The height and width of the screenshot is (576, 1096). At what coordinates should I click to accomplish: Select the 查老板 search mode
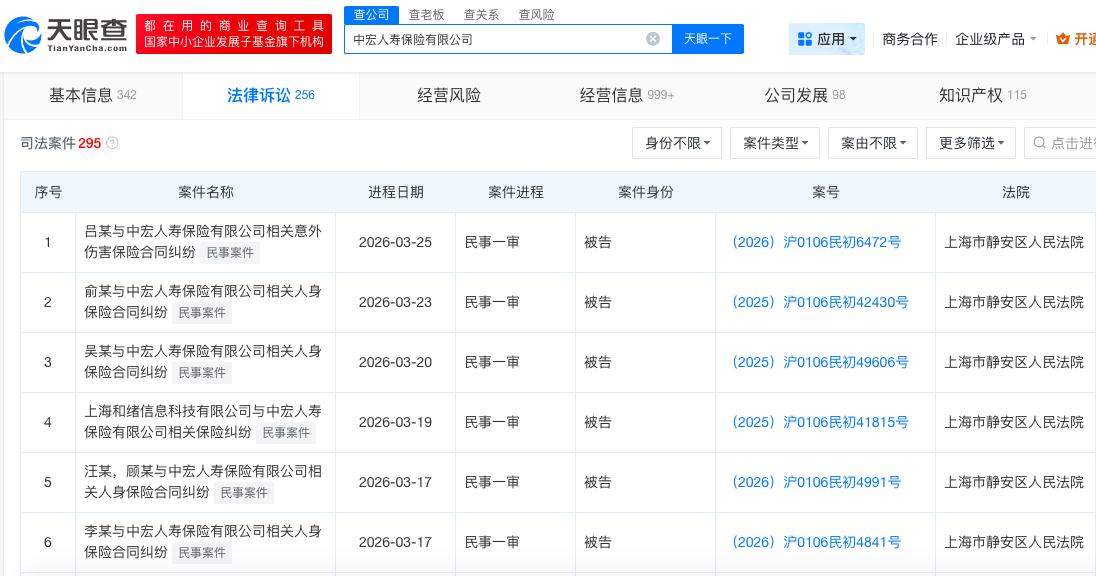pos(426,14)
